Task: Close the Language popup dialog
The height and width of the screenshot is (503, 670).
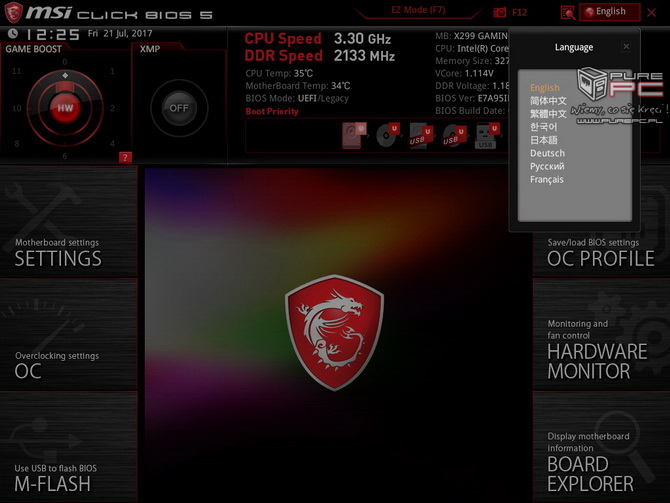Action: (626, 47)
